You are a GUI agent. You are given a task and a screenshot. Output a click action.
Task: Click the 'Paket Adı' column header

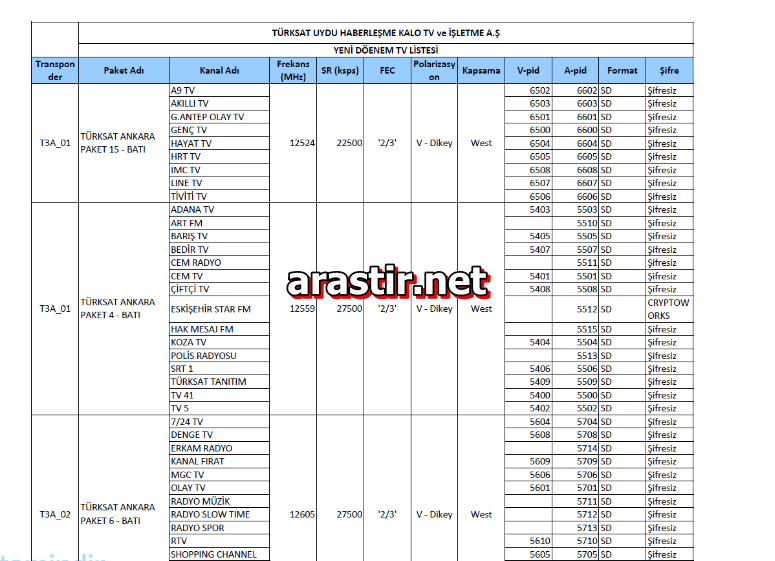[124, 70]
